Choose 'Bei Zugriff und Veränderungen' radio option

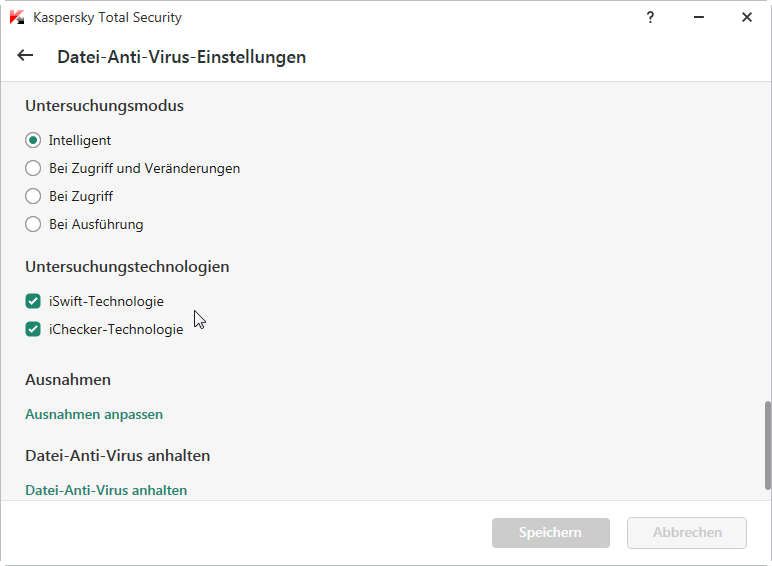[x=33, y=168]
